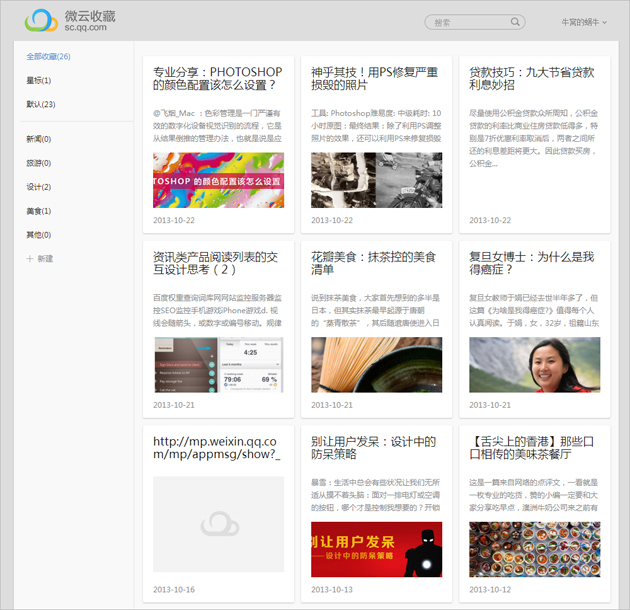The height and width of the screenshot is (610, 630).
Task: Open the 新闻(0) category
Action: [39, 139]
